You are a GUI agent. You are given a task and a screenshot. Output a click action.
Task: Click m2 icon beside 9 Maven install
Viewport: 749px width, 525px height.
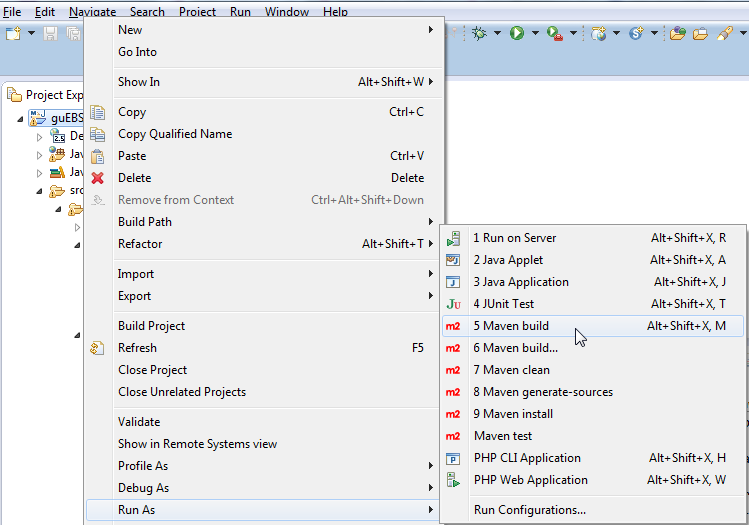click(x=453, y=414)
